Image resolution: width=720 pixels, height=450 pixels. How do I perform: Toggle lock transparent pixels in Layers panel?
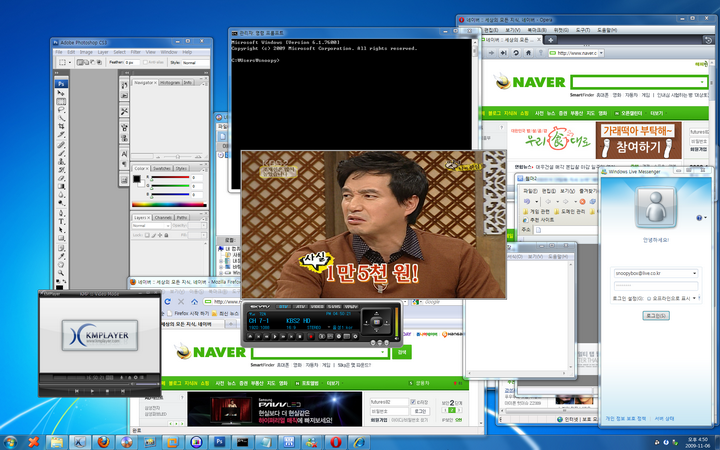pyautogui.click(x=147, y=235)
